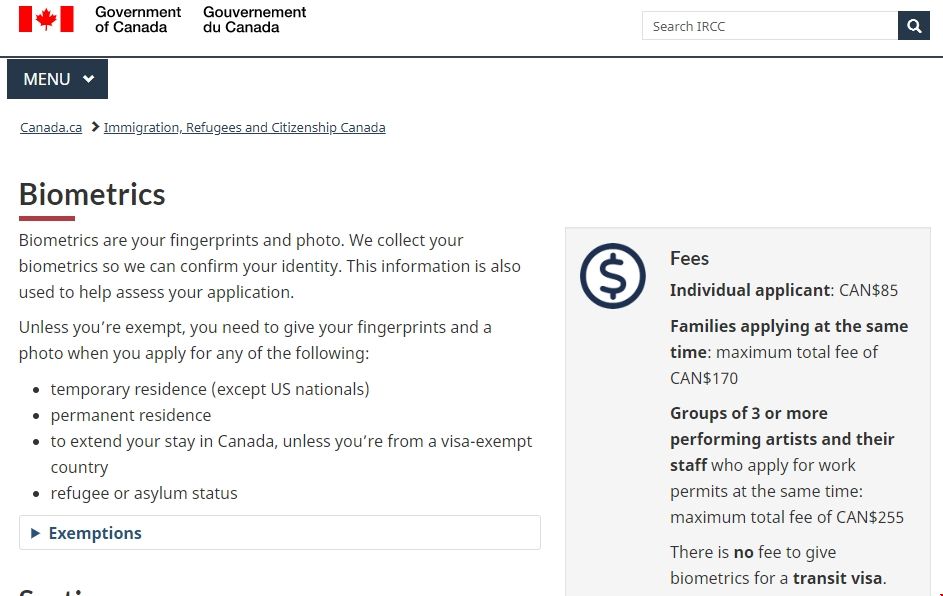943x596 pixels.
Task: Click the Government of Canada wordmark
Action: click(x=138, y=19)
